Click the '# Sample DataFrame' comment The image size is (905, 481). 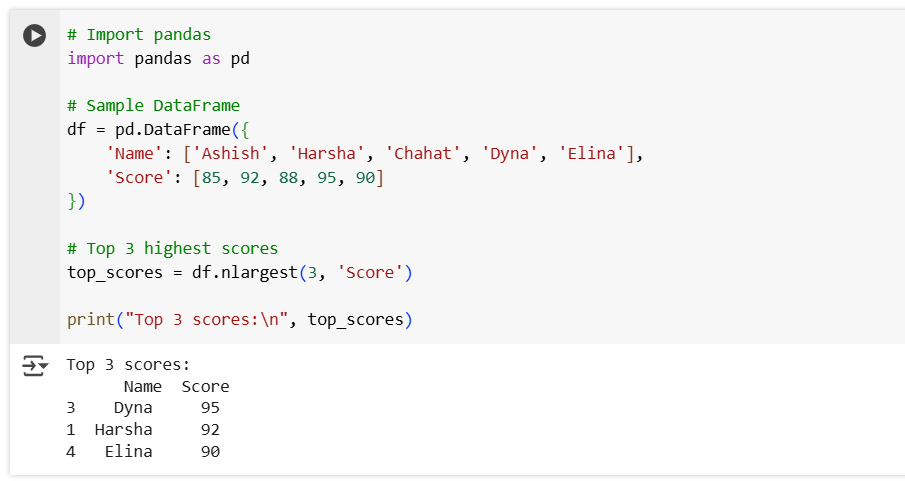tap(153, 105)
